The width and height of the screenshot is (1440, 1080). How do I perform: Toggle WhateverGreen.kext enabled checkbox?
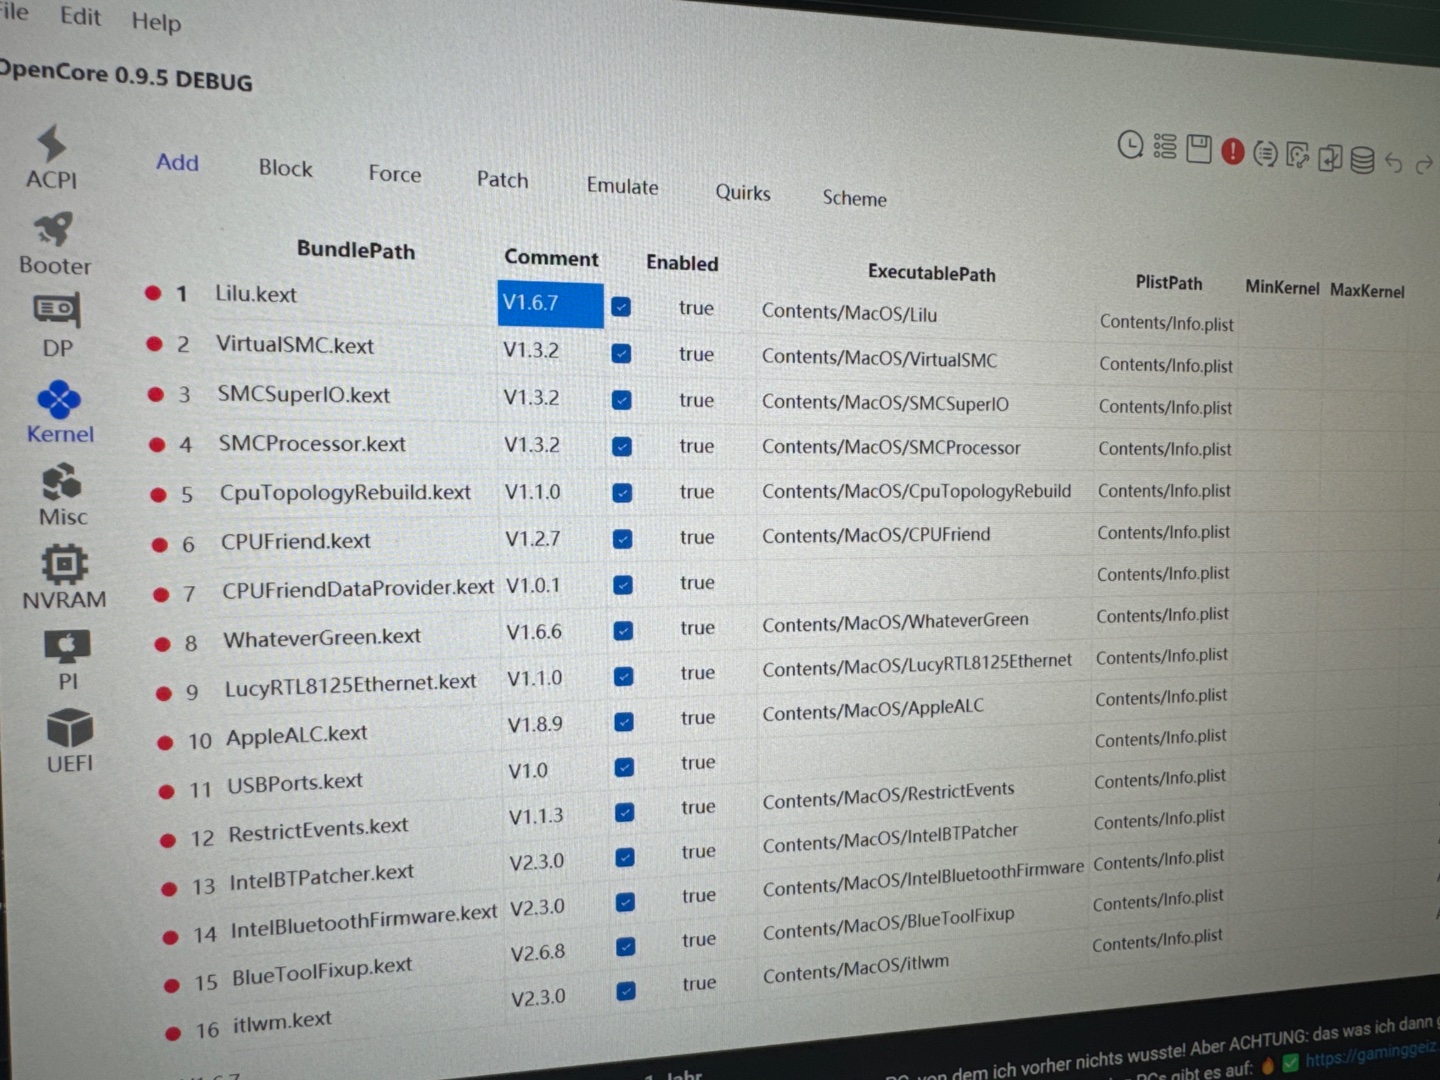click(623, 630)
